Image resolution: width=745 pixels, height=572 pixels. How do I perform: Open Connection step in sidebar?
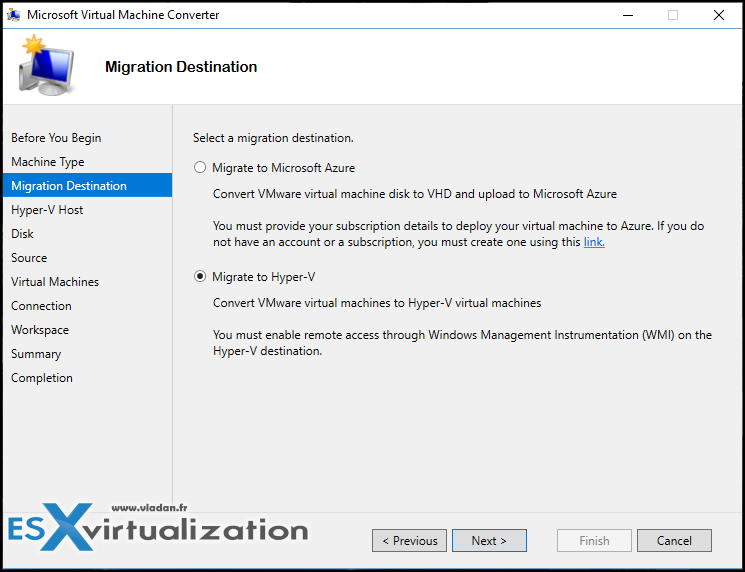pyautogui.click(x=41, y=306)
